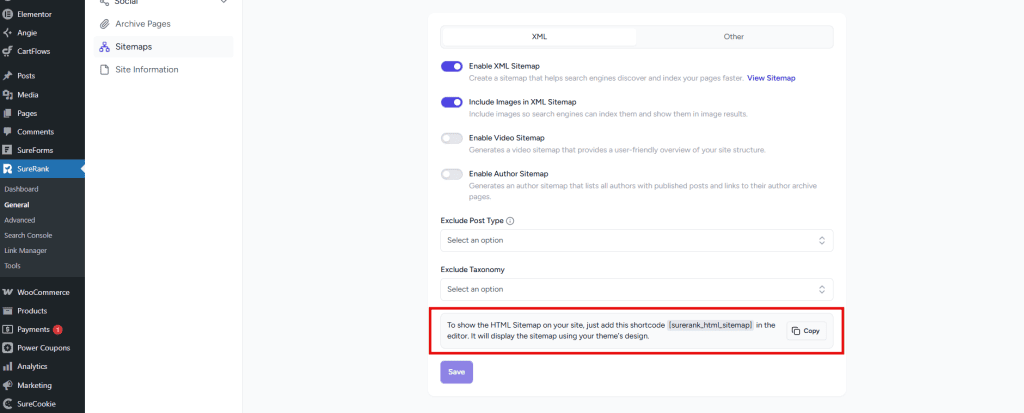The width and height of the screenshot is (1024, 413).
Task: Click the Save button
Action: click(456, 372)
